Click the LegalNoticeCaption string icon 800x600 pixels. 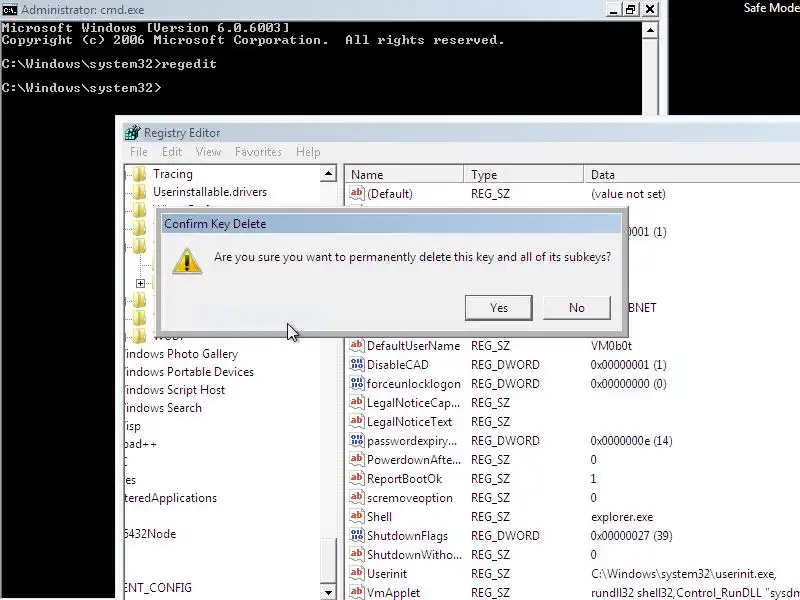click(x=357, y=403)
